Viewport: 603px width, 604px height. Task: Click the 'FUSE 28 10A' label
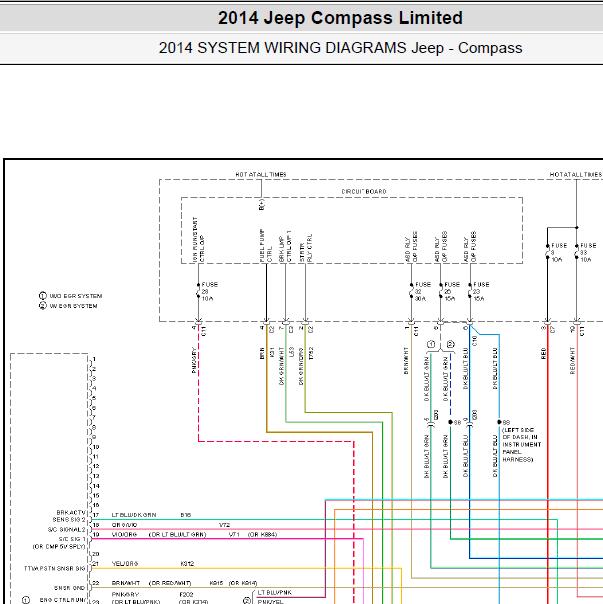(209, 292)
